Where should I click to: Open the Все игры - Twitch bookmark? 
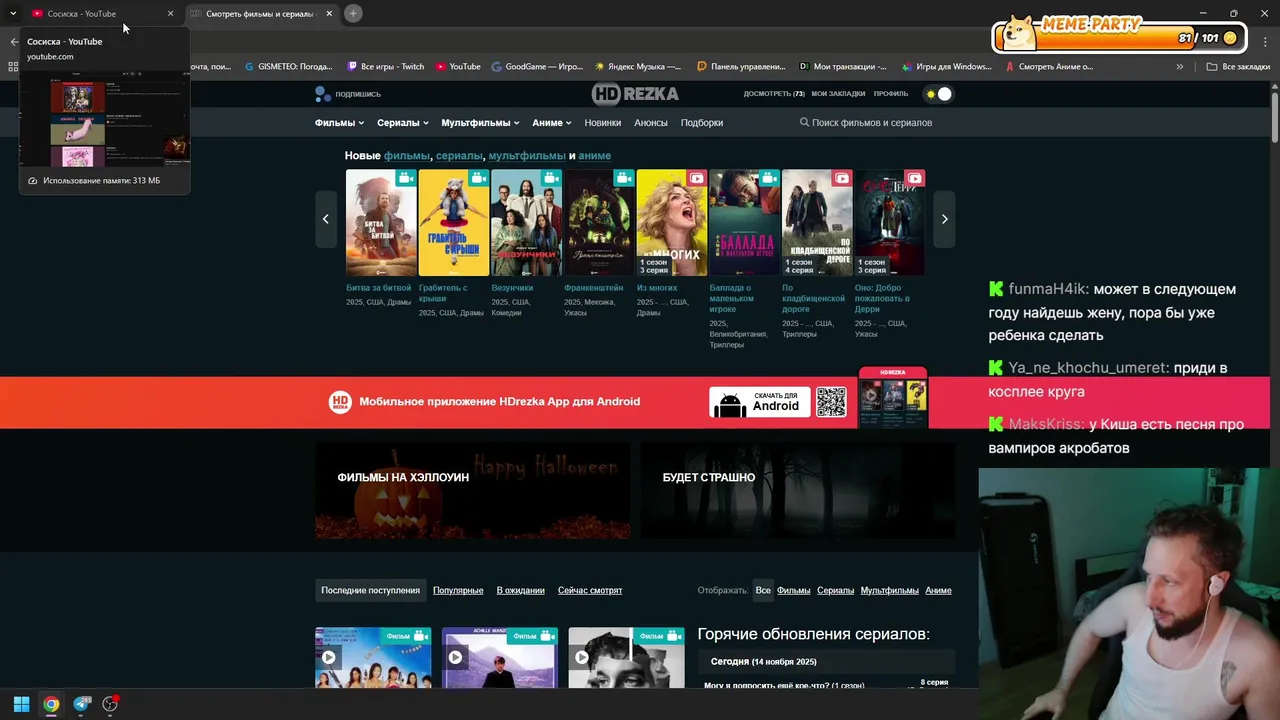[386, 67]
